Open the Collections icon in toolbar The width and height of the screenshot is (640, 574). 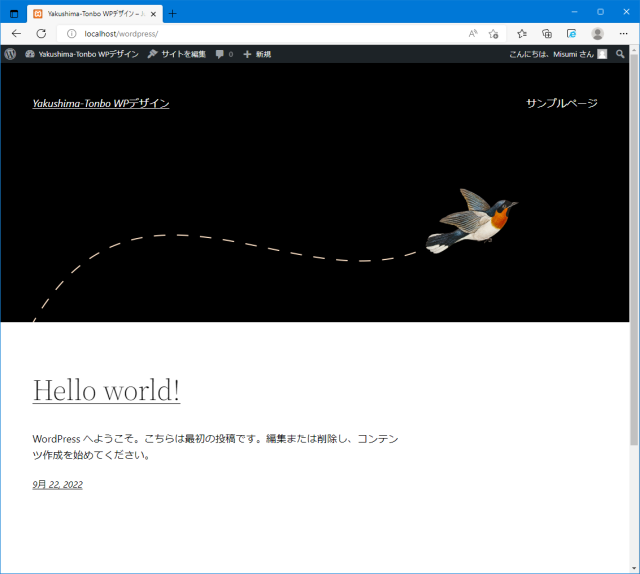[x=547, y=33]
